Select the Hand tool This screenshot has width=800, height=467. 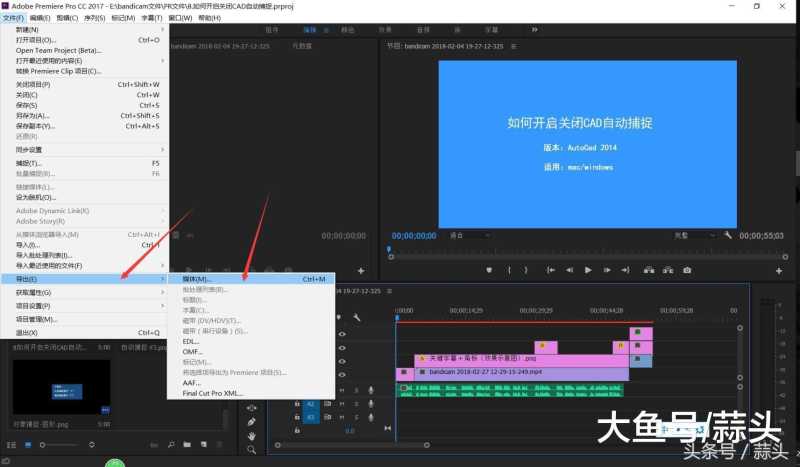[x=252, y=436]
